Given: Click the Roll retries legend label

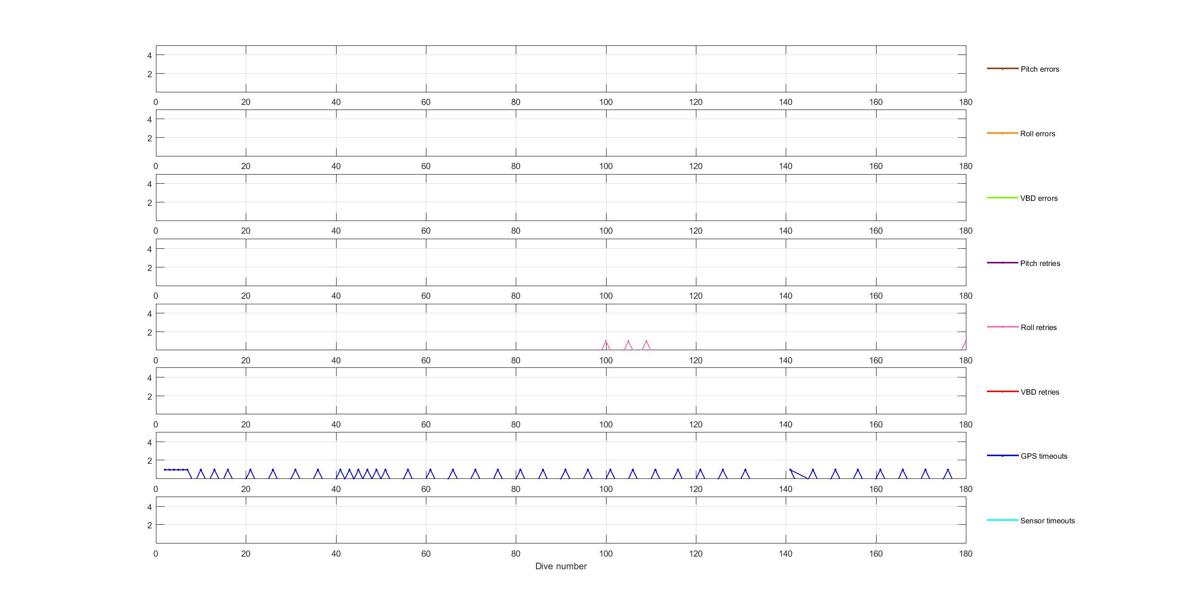Looking at the screenshot, I should tap(1038, 327).
